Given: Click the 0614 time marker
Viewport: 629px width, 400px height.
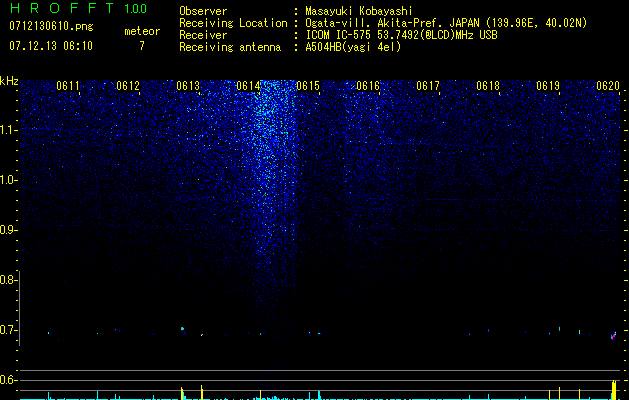Looking at the screenshot, I should point(248,86).
